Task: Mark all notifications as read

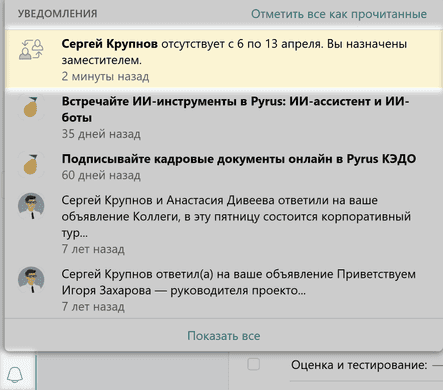Action: [x=339, y=14]
